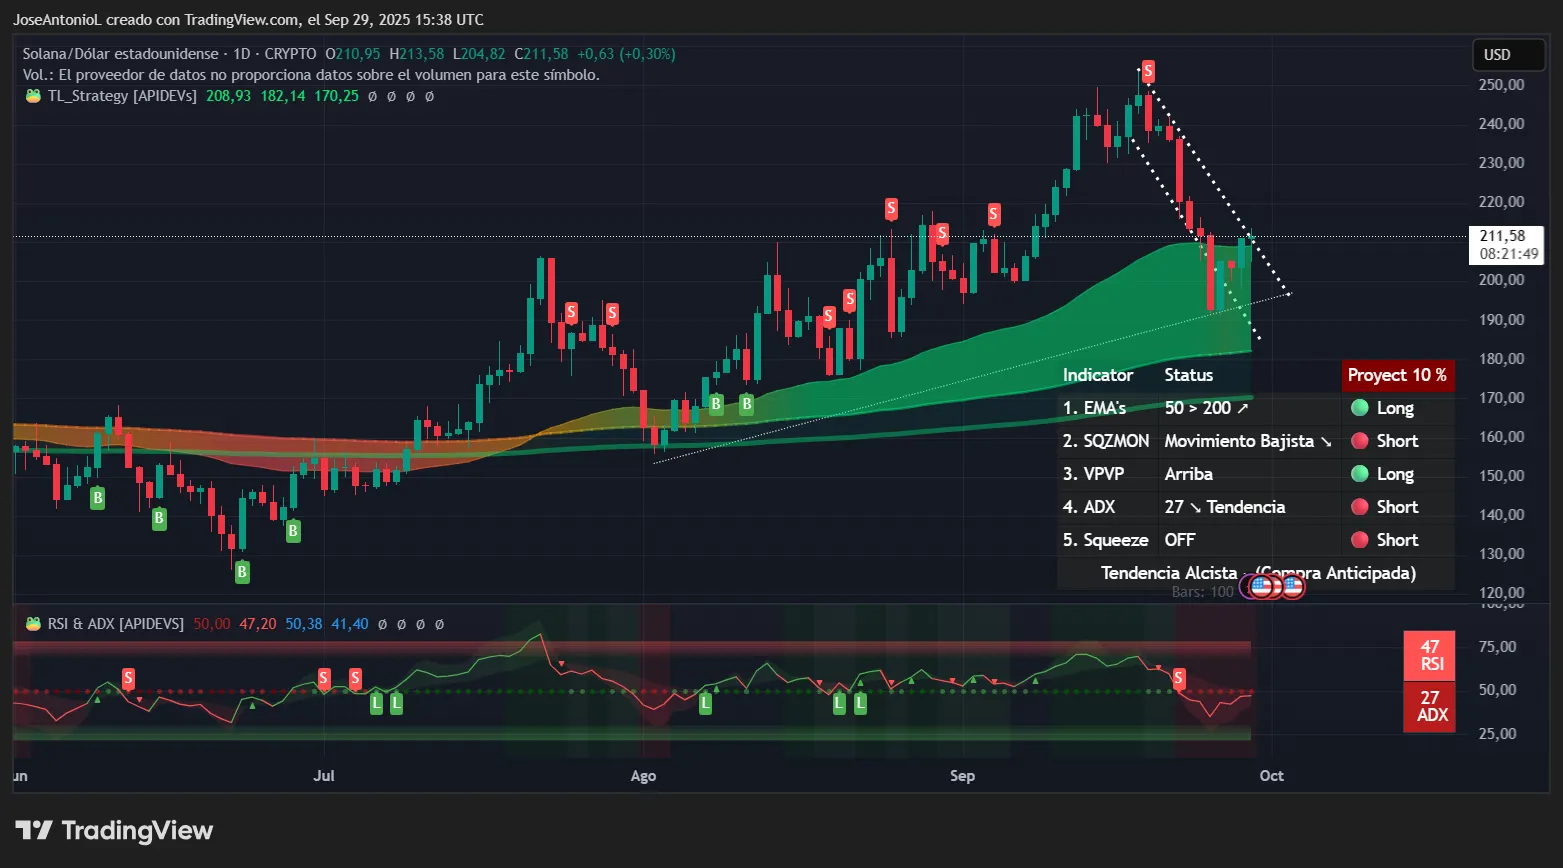The width and height of the screenshot is (1563, 868).
Task: Toggle the green Long dot beside VPVP
Action: tap(1359, 473)
